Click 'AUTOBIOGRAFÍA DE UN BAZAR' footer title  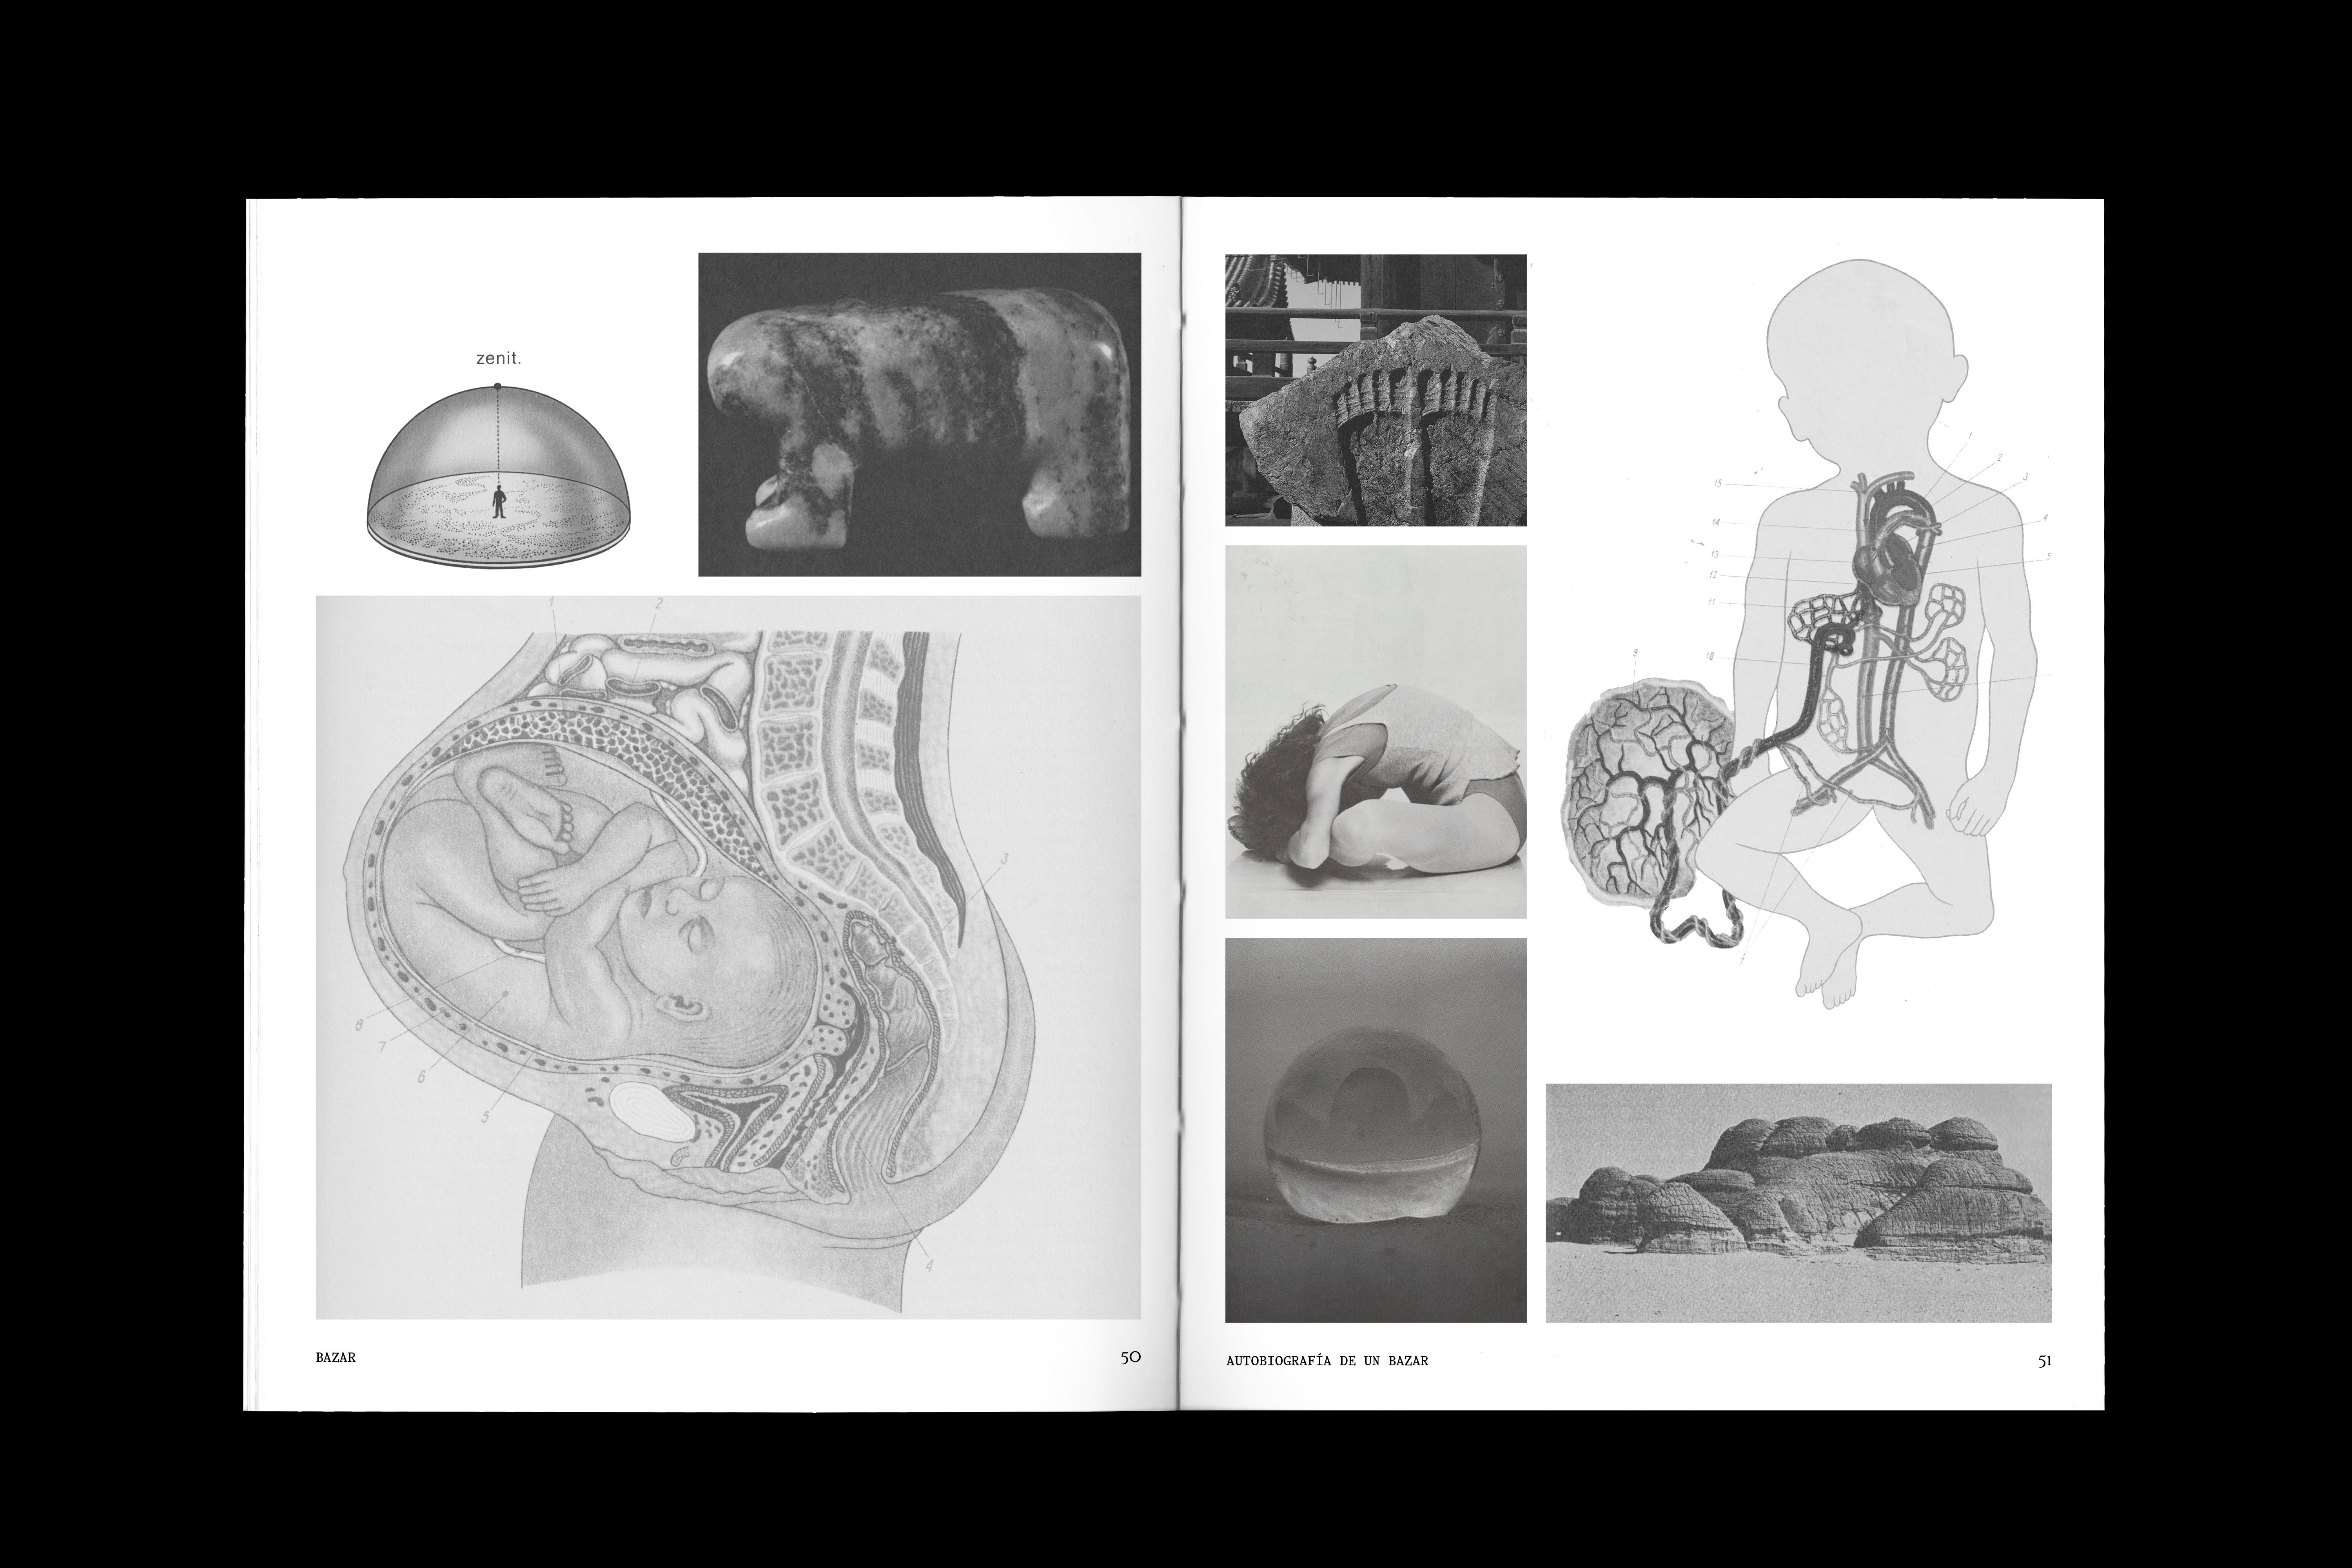click(1326, 1360)
